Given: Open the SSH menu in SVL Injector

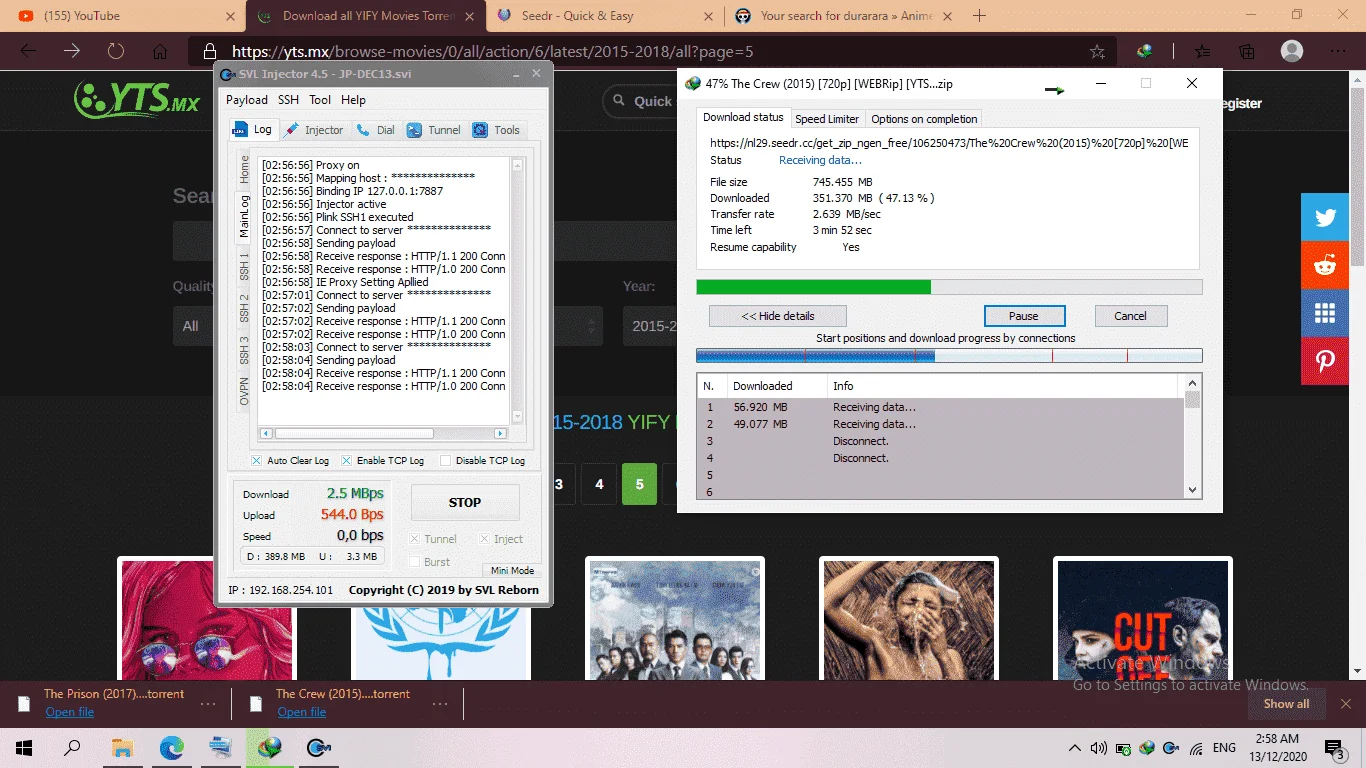Looking at the screenshot, I should point(288,100).
